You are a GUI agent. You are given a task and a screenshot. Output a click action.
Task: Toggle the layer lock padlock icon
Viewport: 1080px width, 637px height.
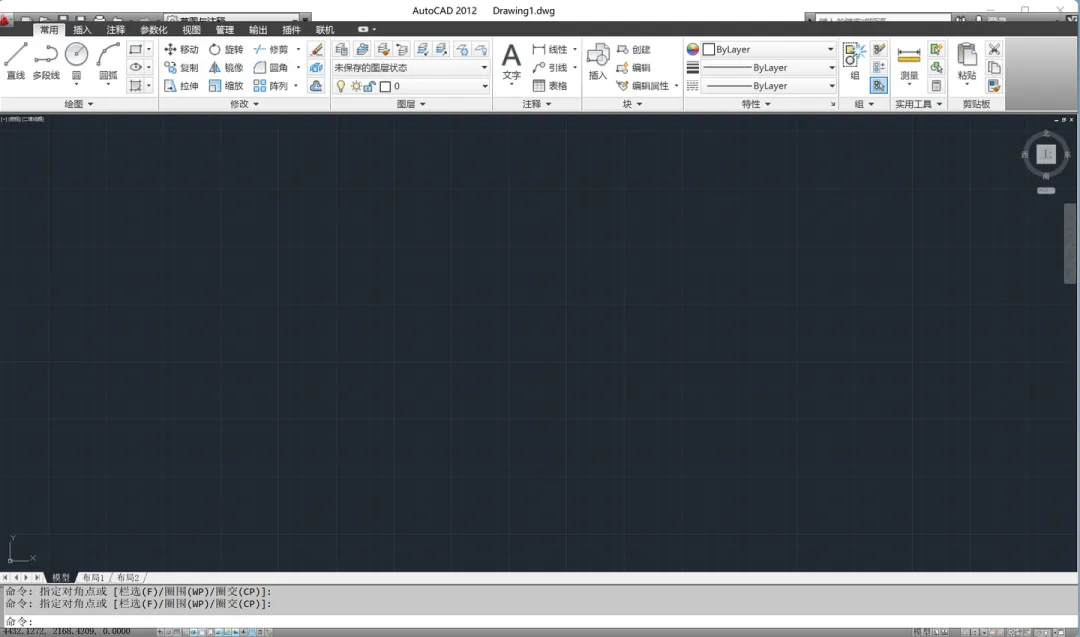pos(370,86)
